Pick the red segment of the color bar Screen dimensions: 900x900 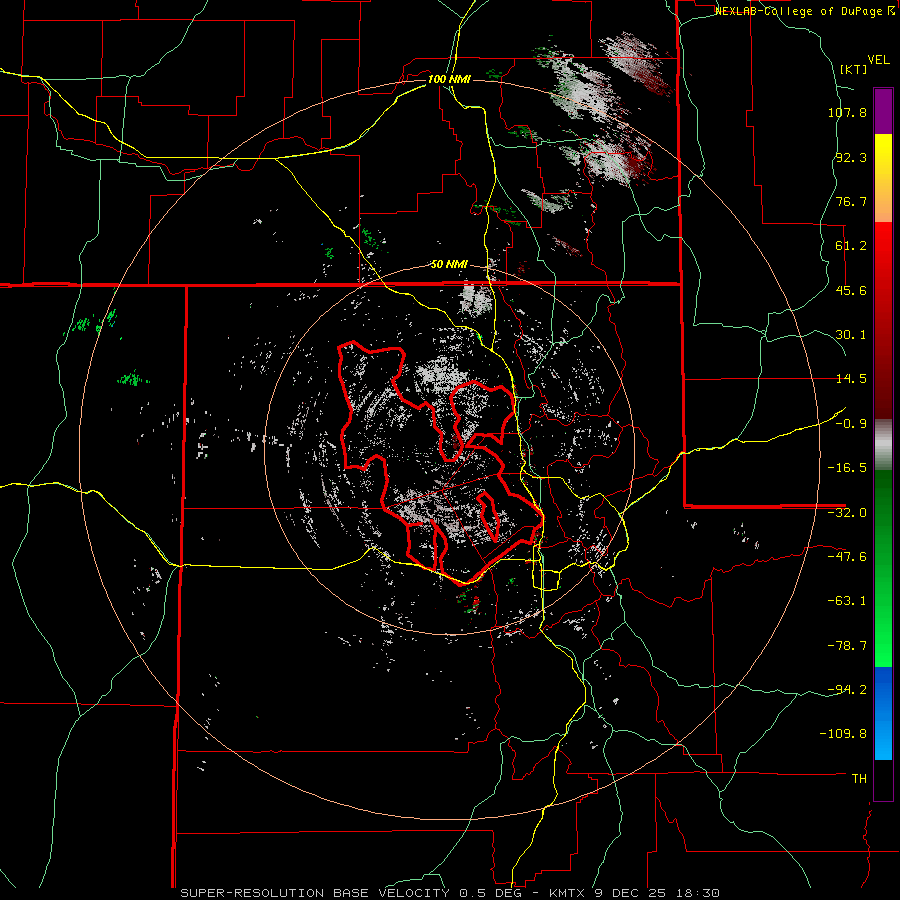coord(883,320)
